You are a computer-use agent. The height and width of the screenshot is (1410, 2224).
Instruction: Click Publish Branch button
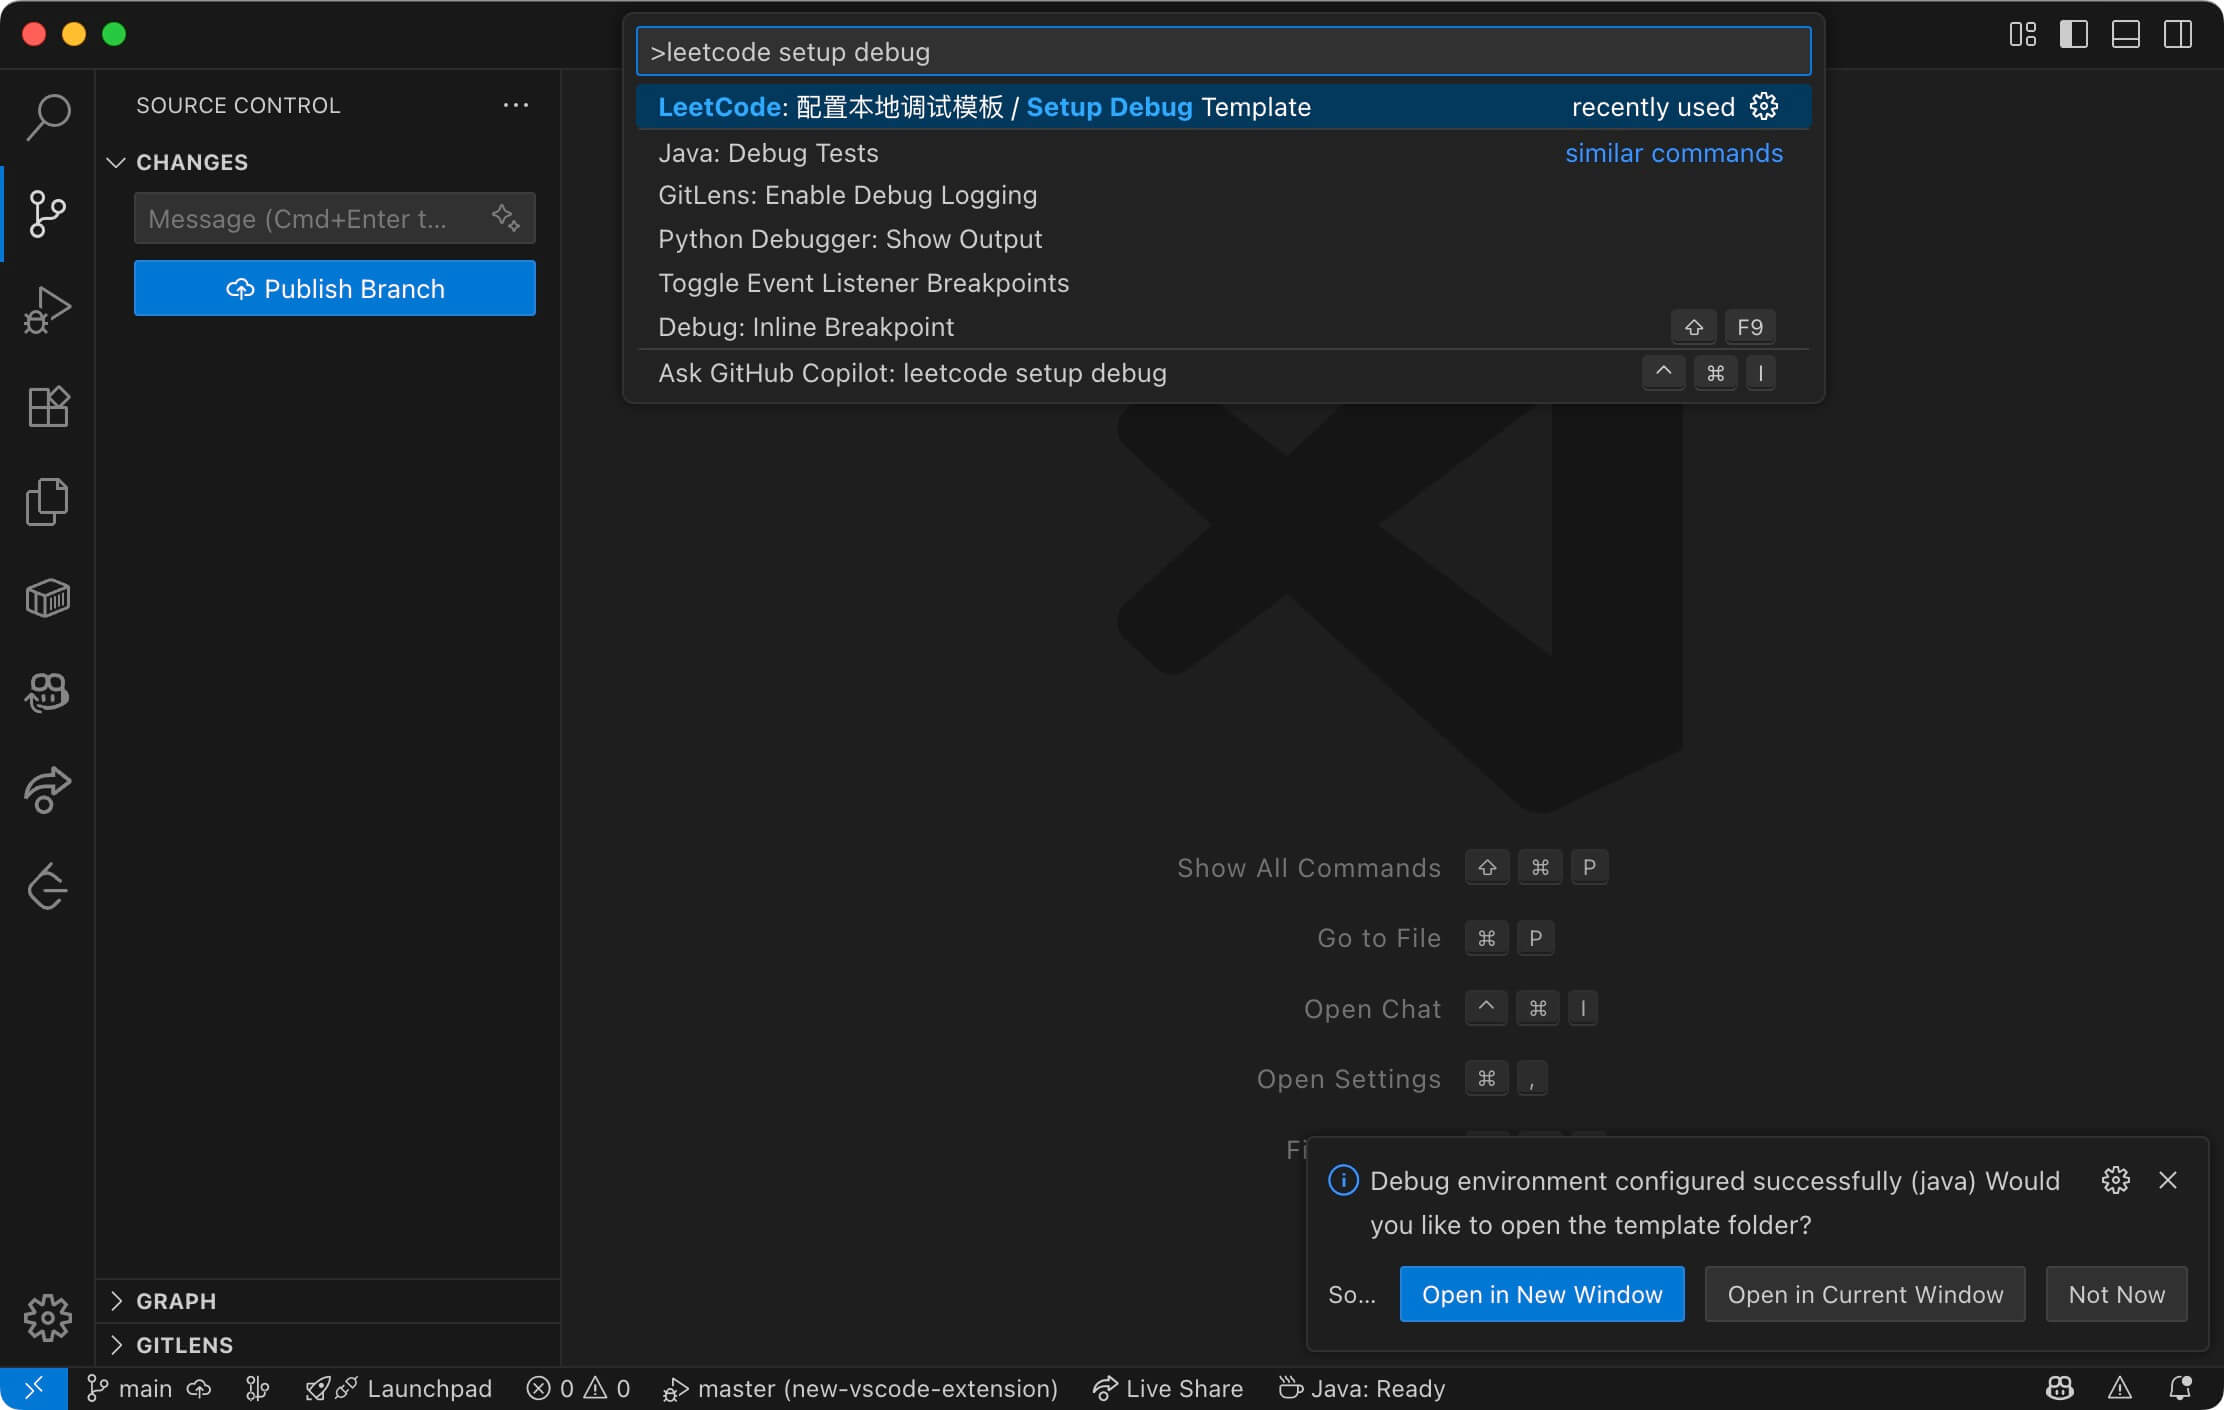[334, 289]
